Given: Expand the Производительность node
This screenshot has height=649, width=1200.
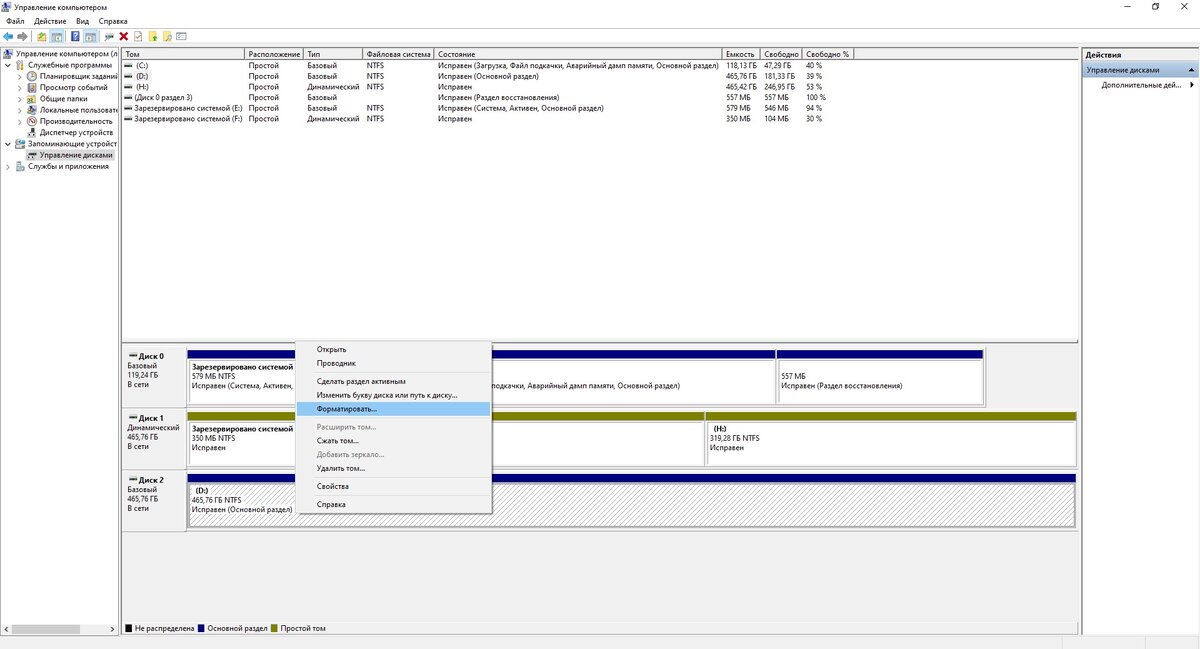Looking at the screenshot, I should [20, 121].
